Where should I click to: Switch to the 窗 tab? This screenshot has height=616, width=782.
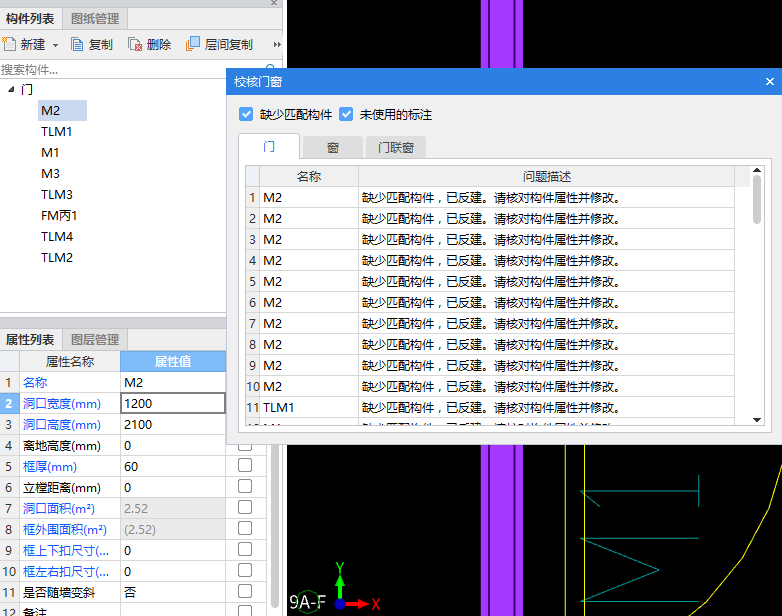click(332, 148)
